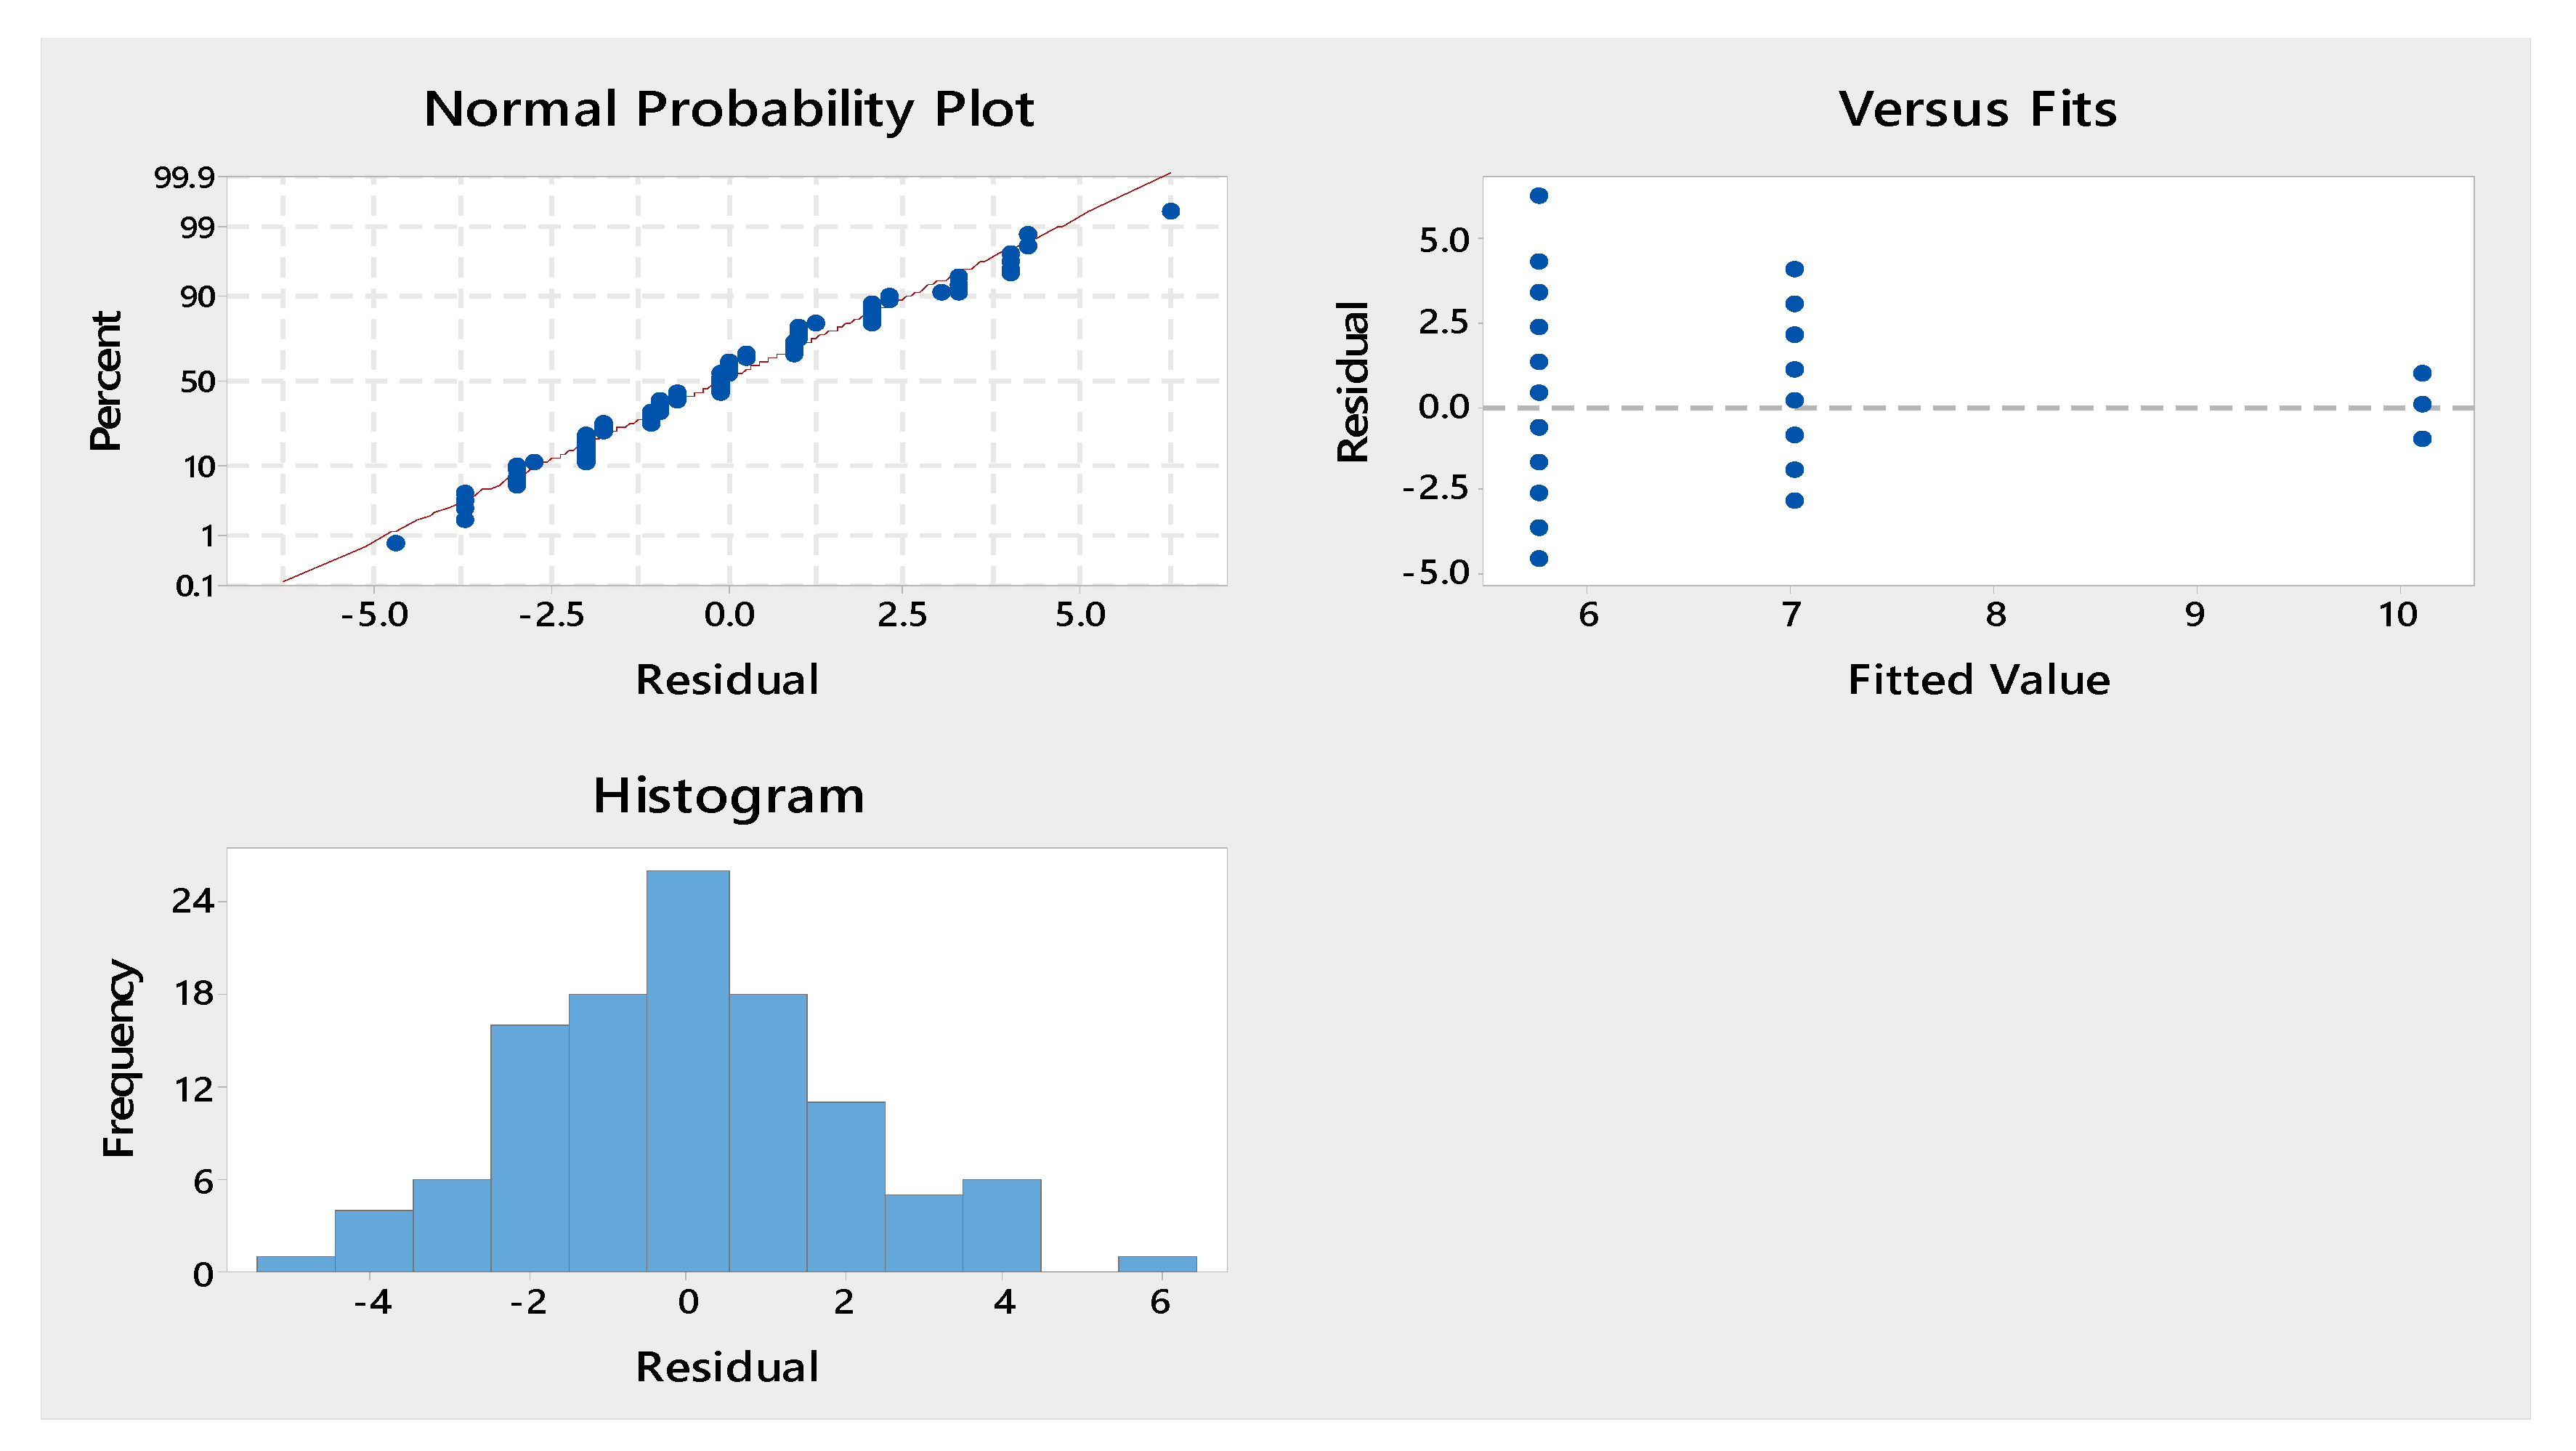Screen dimensions: 2576x1451
Task: Click the dashed zero reference line in Versus Fits
Action: (x=2100, y=408)
